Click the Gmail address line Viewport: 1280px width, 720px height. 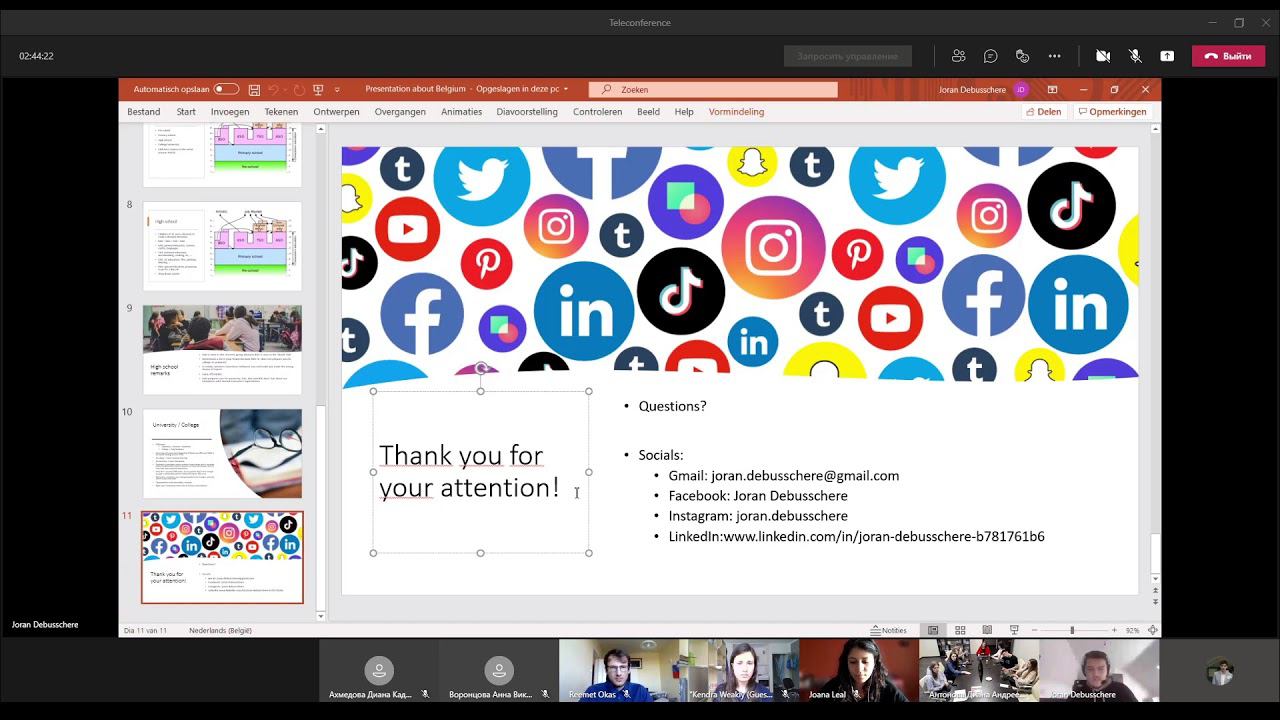pos(784,476)
